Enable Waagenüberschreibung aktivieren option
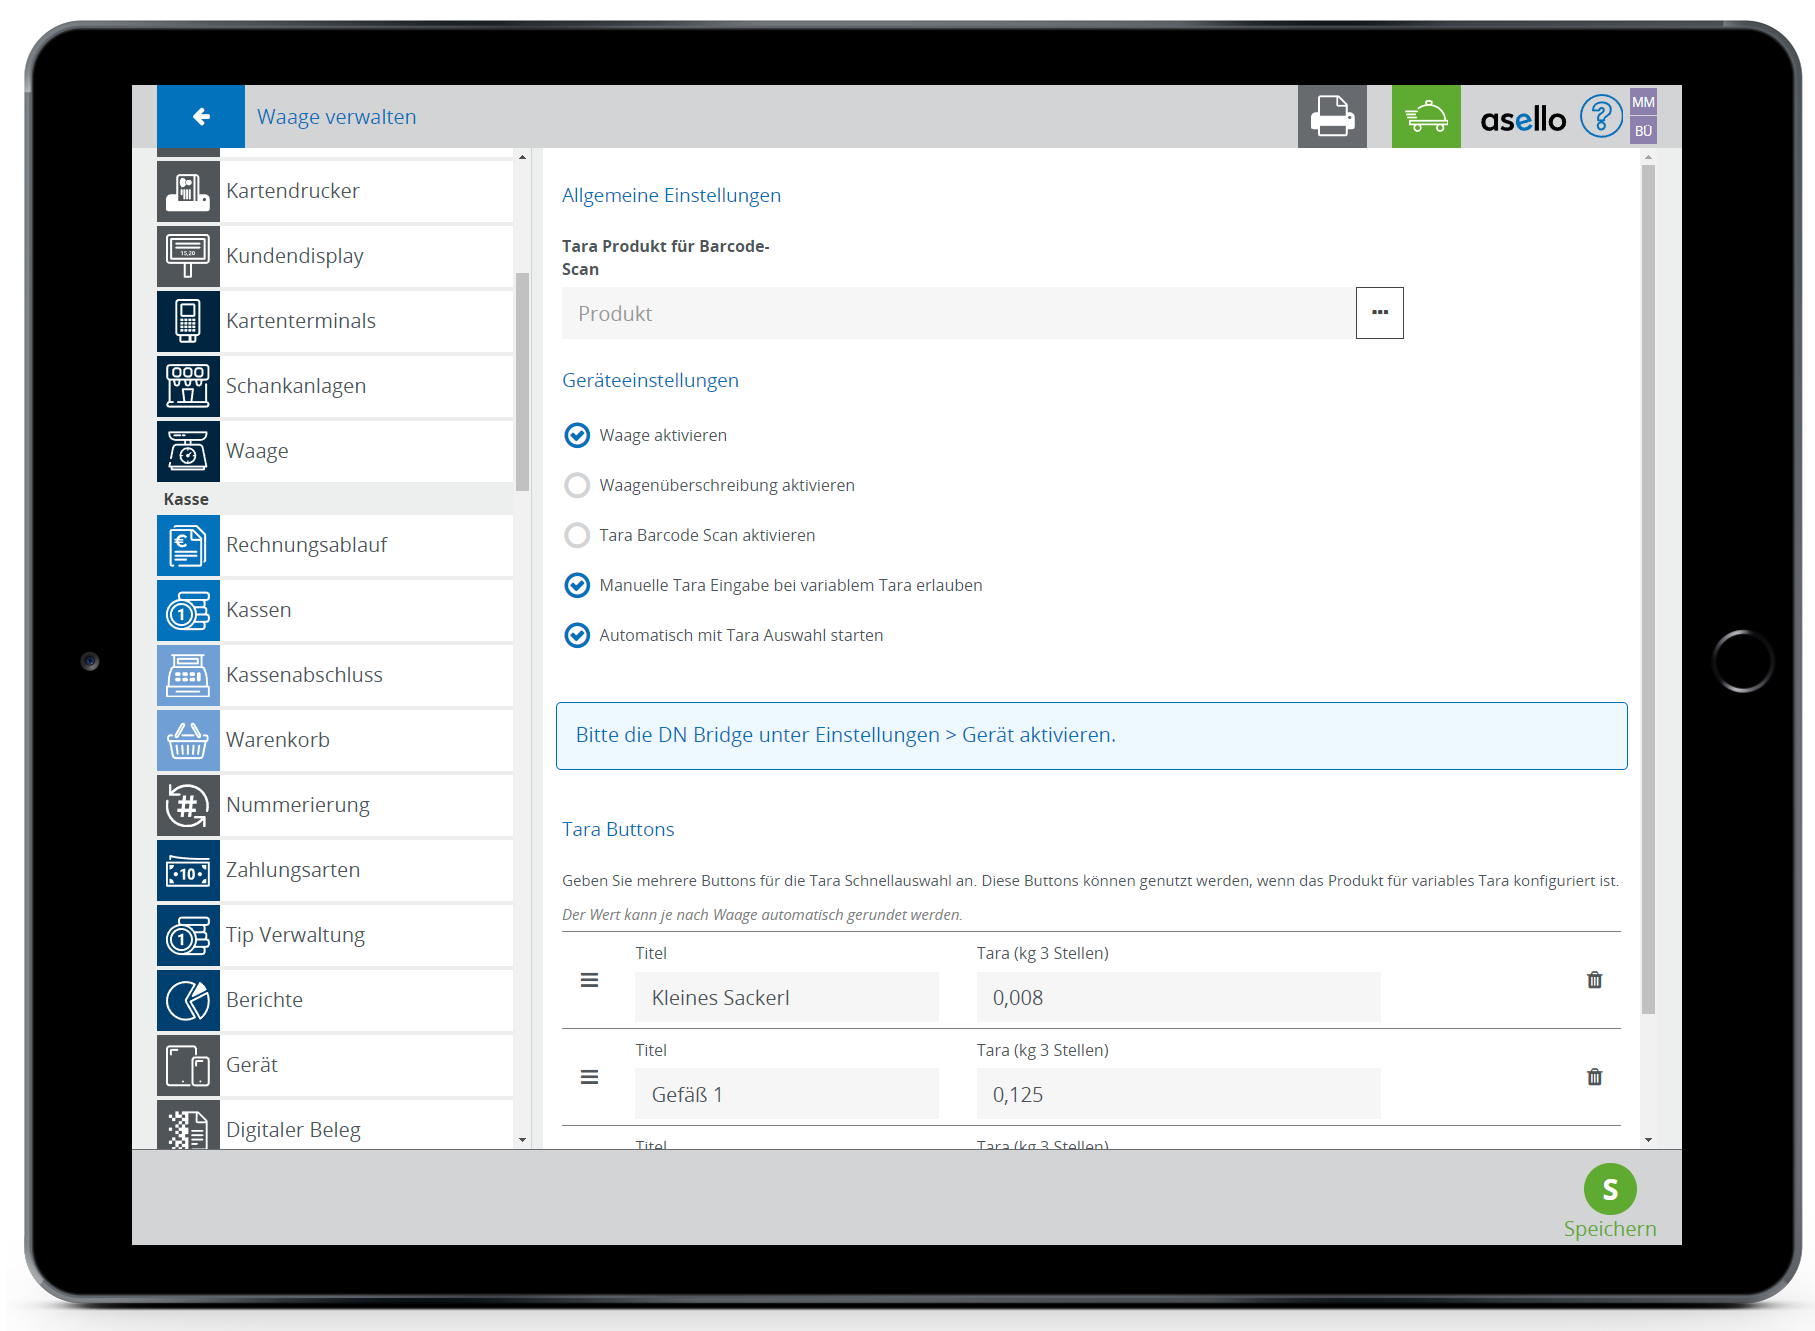This screenshot has width=1815, height=1331. point(577,485)
